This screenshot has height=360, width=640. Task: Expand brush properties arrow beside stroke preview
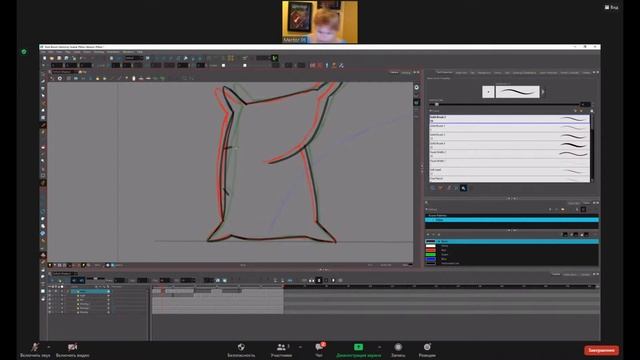(543, 92)
